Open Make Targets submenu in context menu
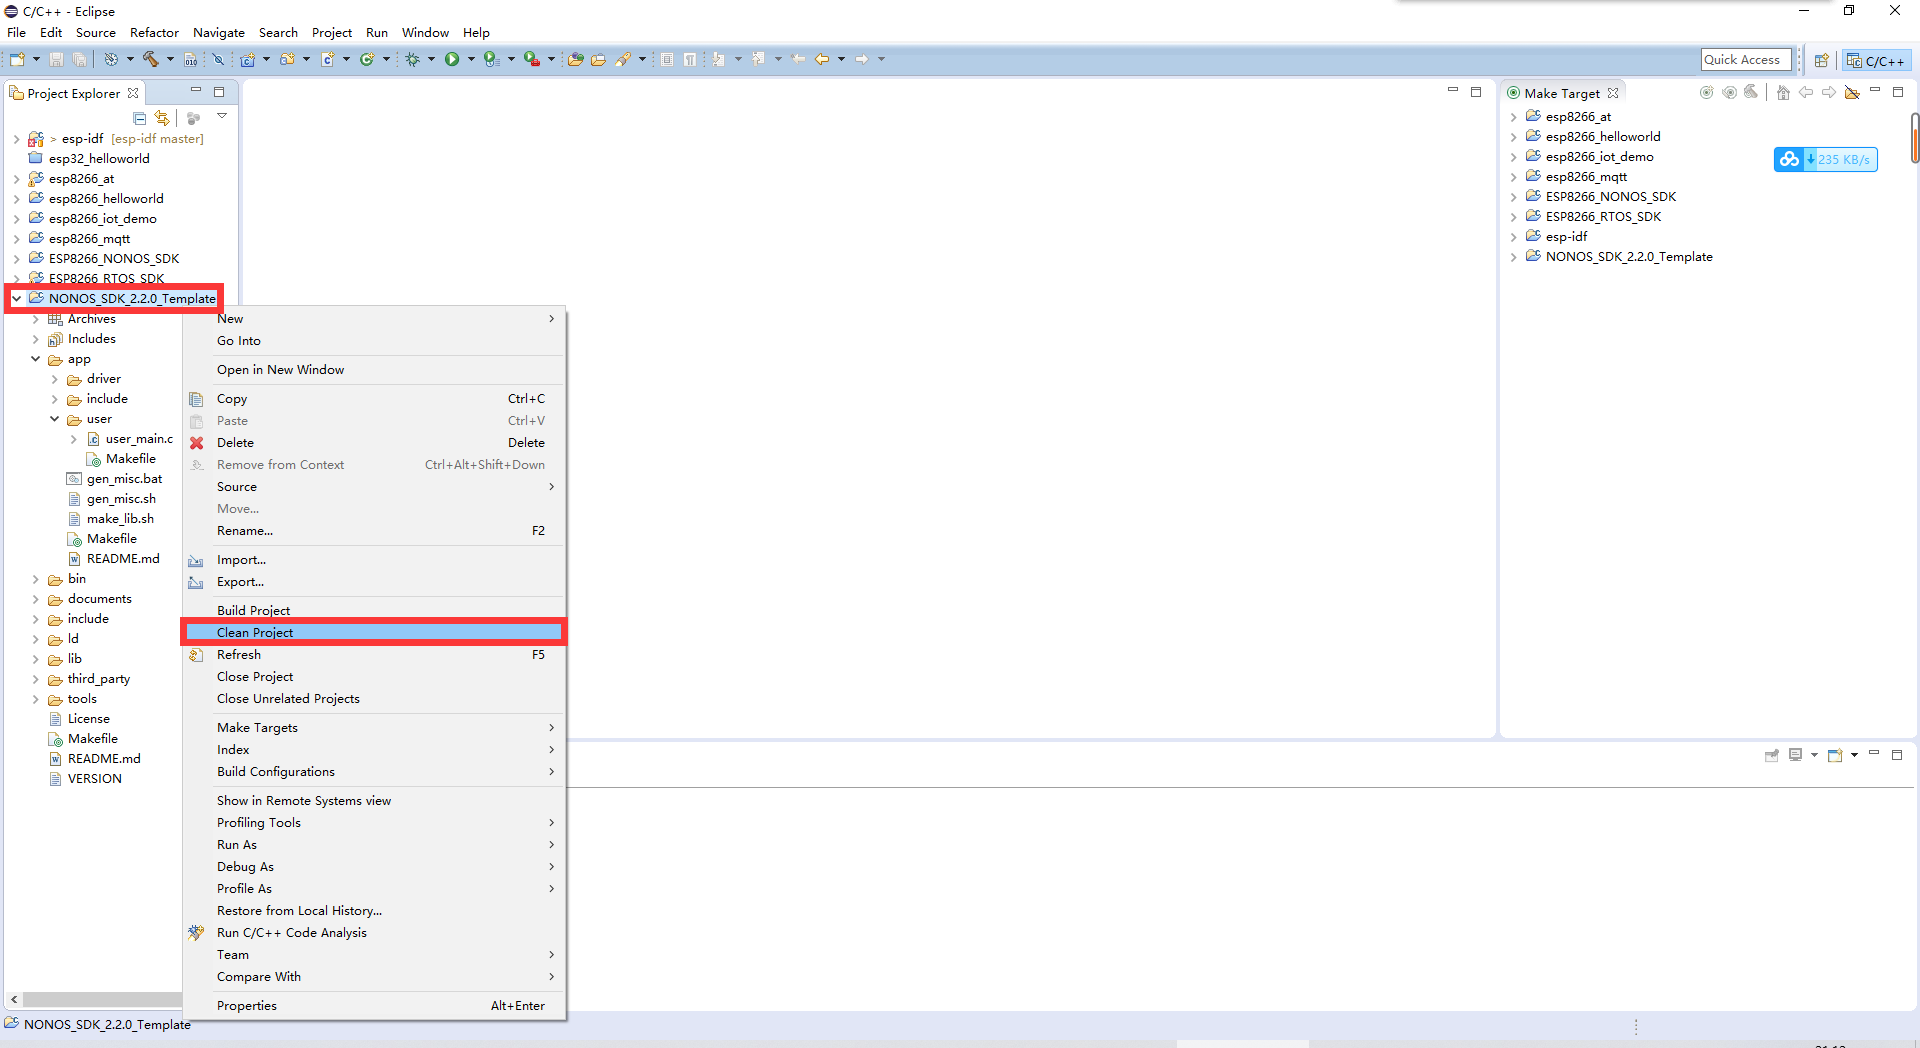Image resolution: width=1920 pixels, height=1048 pixels. 374,728
